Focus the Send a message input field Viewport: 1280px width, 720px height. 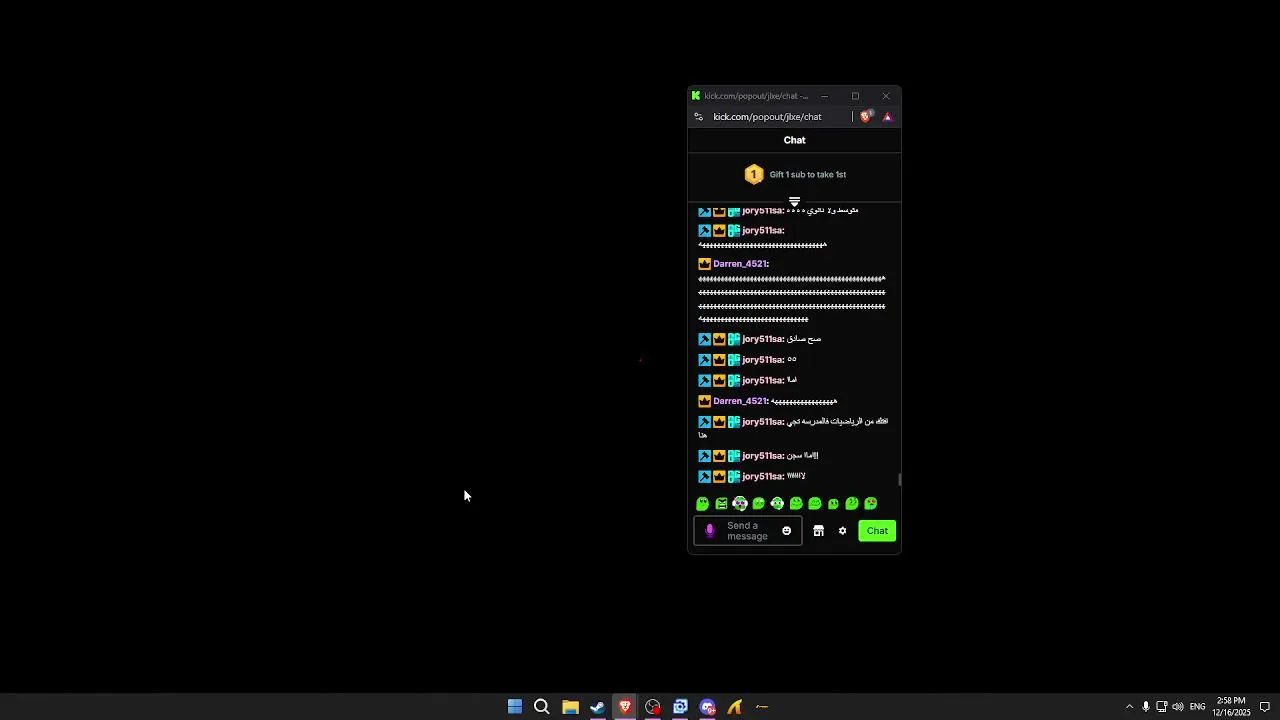[x=748, y=531]
